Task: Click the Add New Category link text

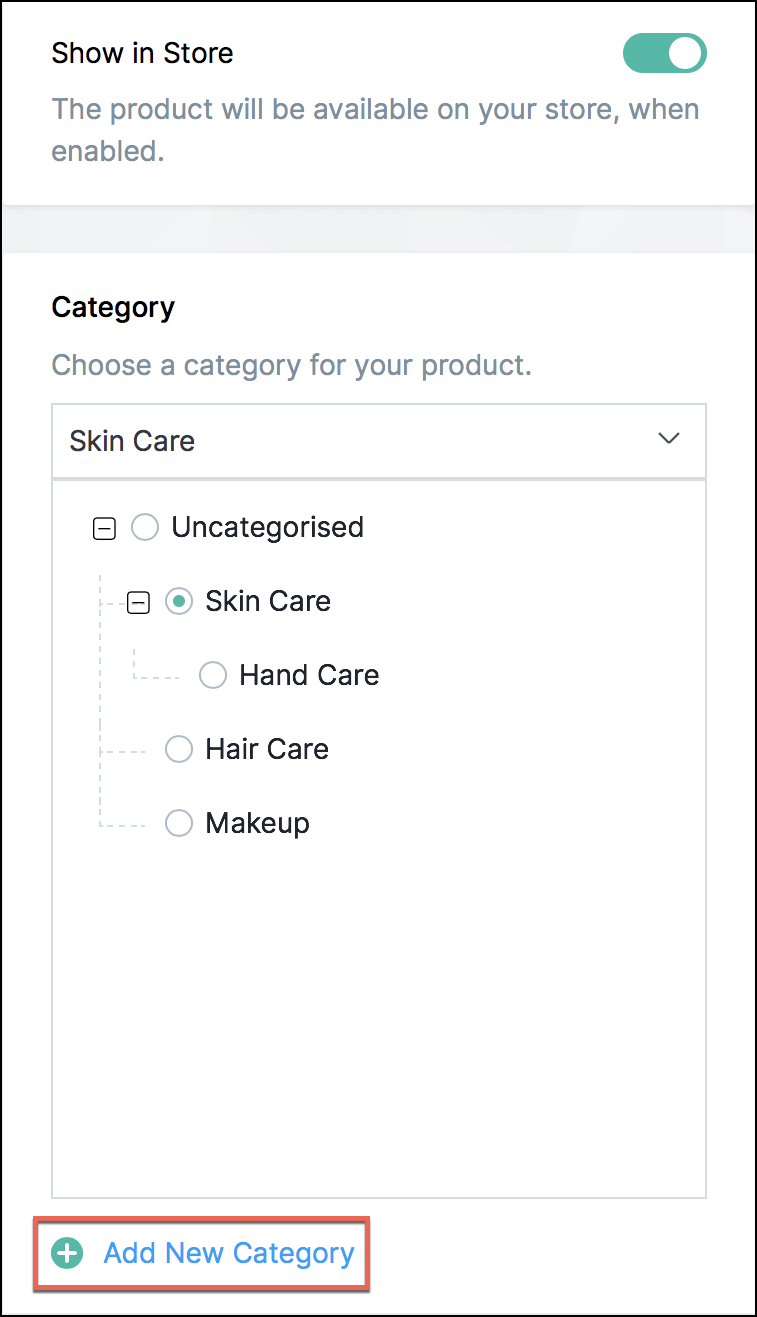Action: [x=229, y=1253]
